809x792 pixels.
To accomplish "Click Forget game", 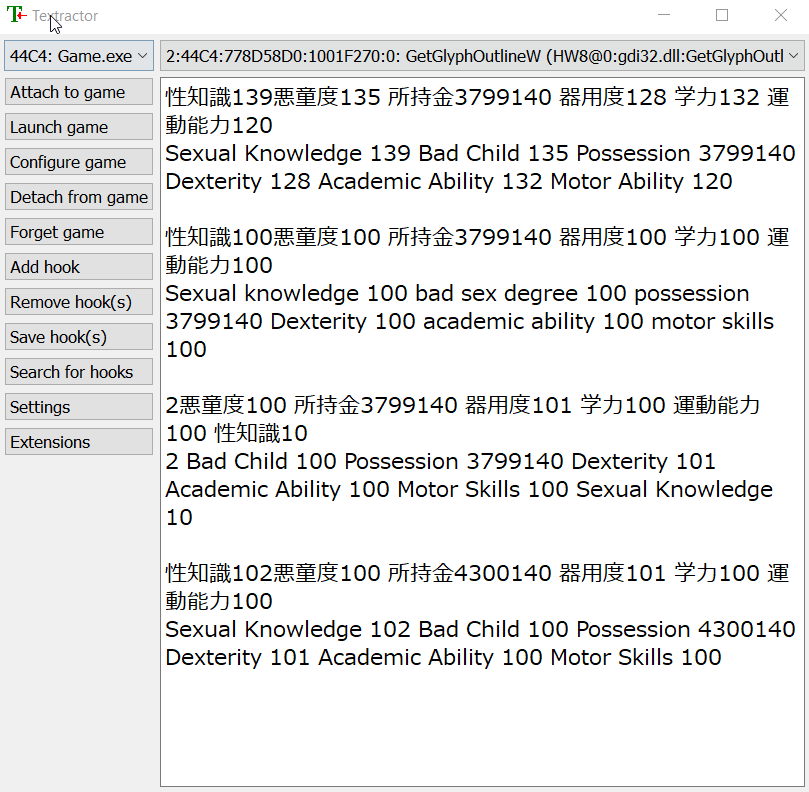I will pos(78,232).
